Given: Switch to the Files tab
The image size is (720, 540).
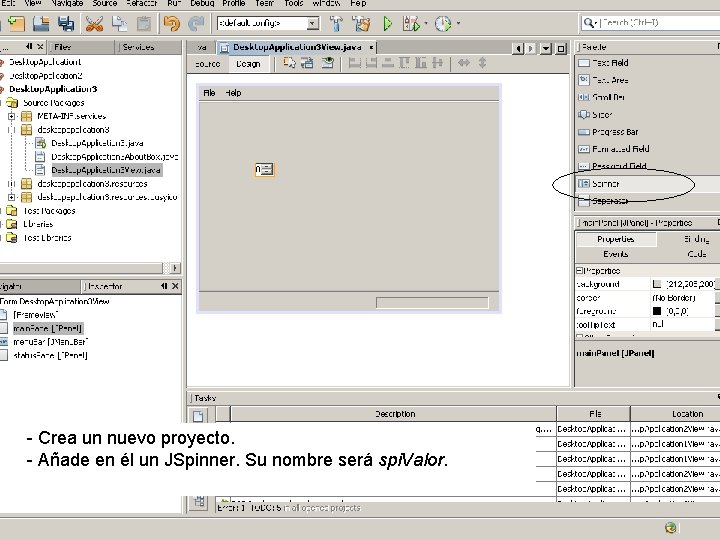Looking at the screenshot, I should (x=82, y=47).
